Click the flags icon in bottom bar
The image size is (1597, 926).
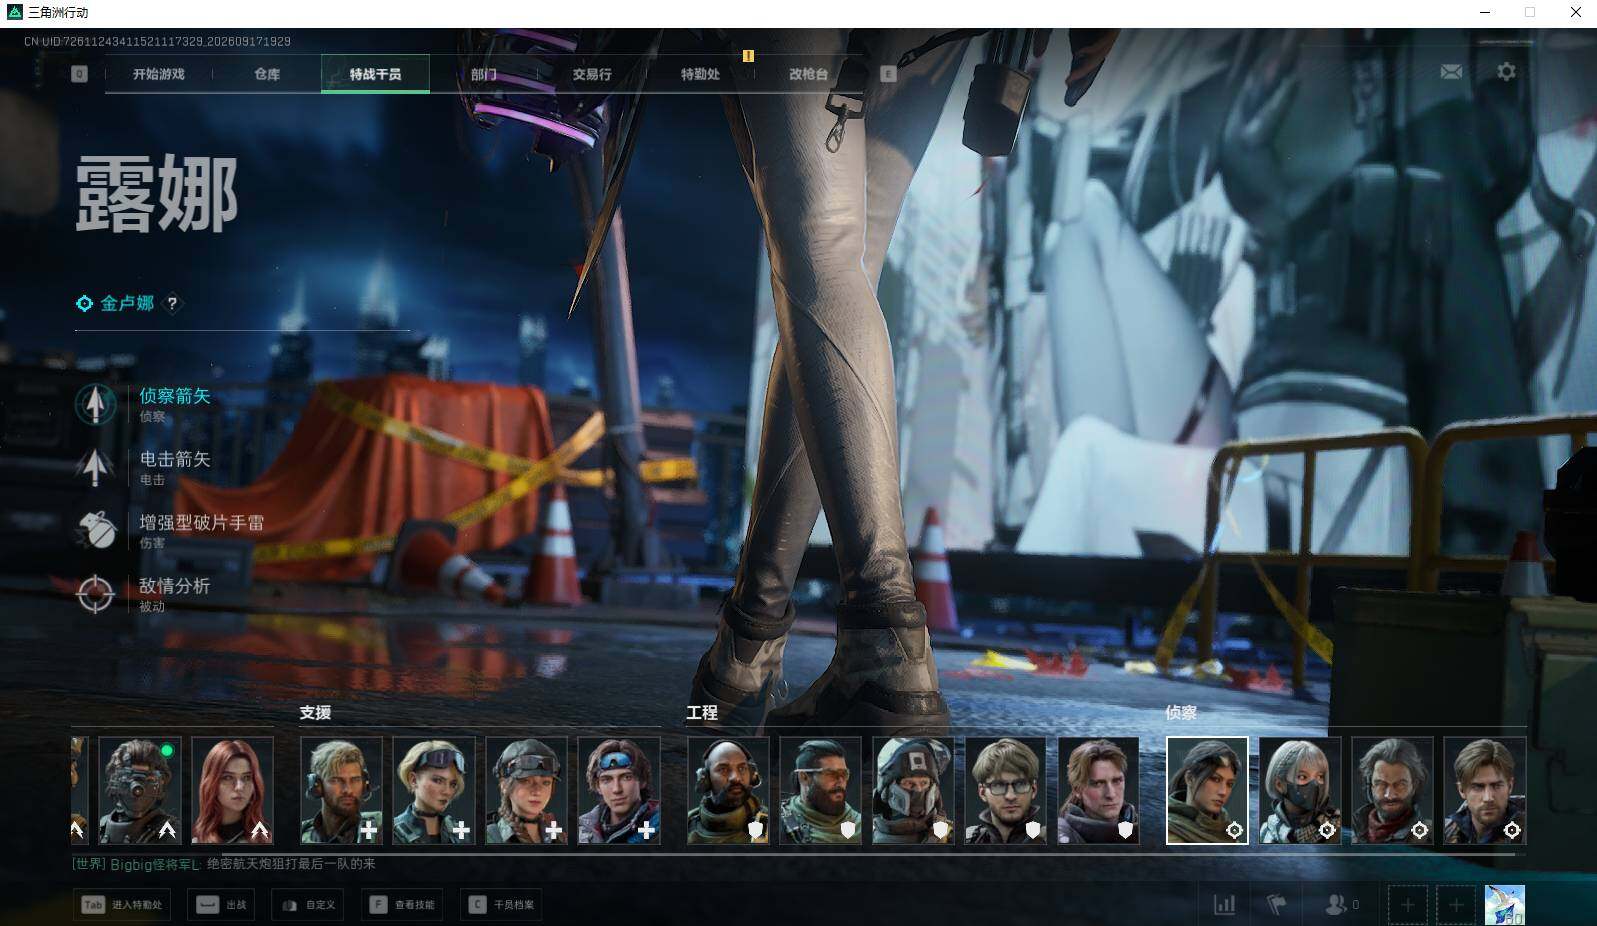[1277, 905]
